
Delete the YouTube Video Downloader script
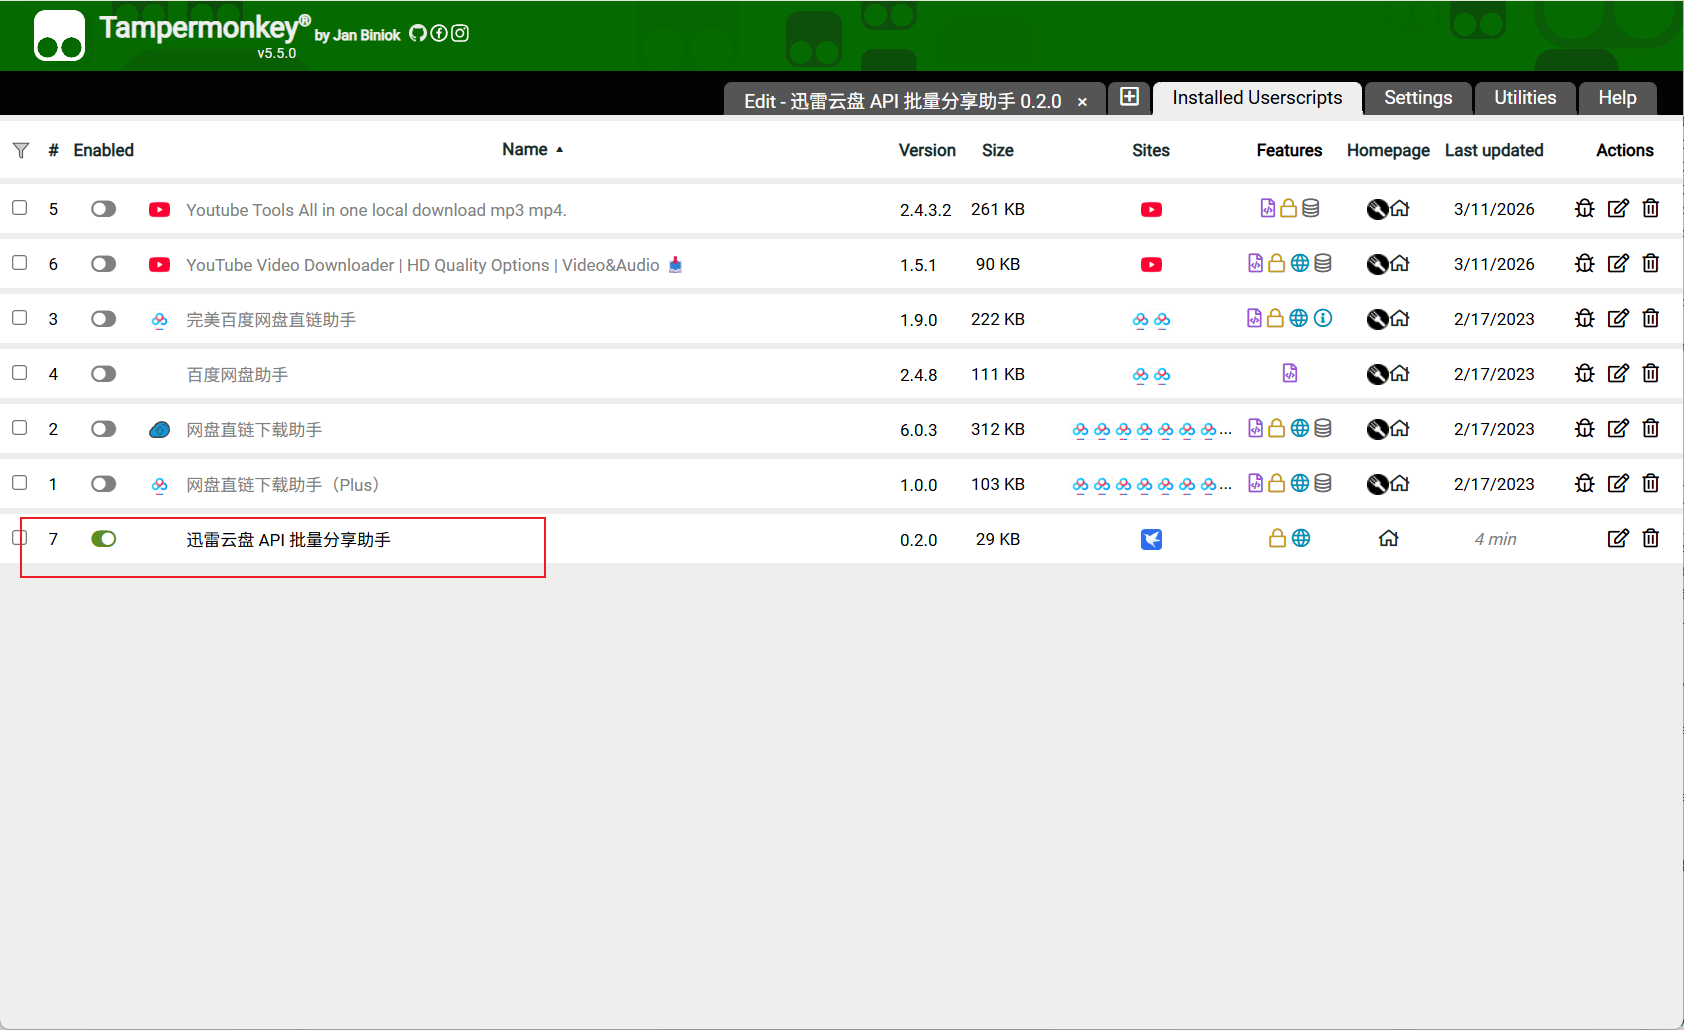[x=1651, y=263]
